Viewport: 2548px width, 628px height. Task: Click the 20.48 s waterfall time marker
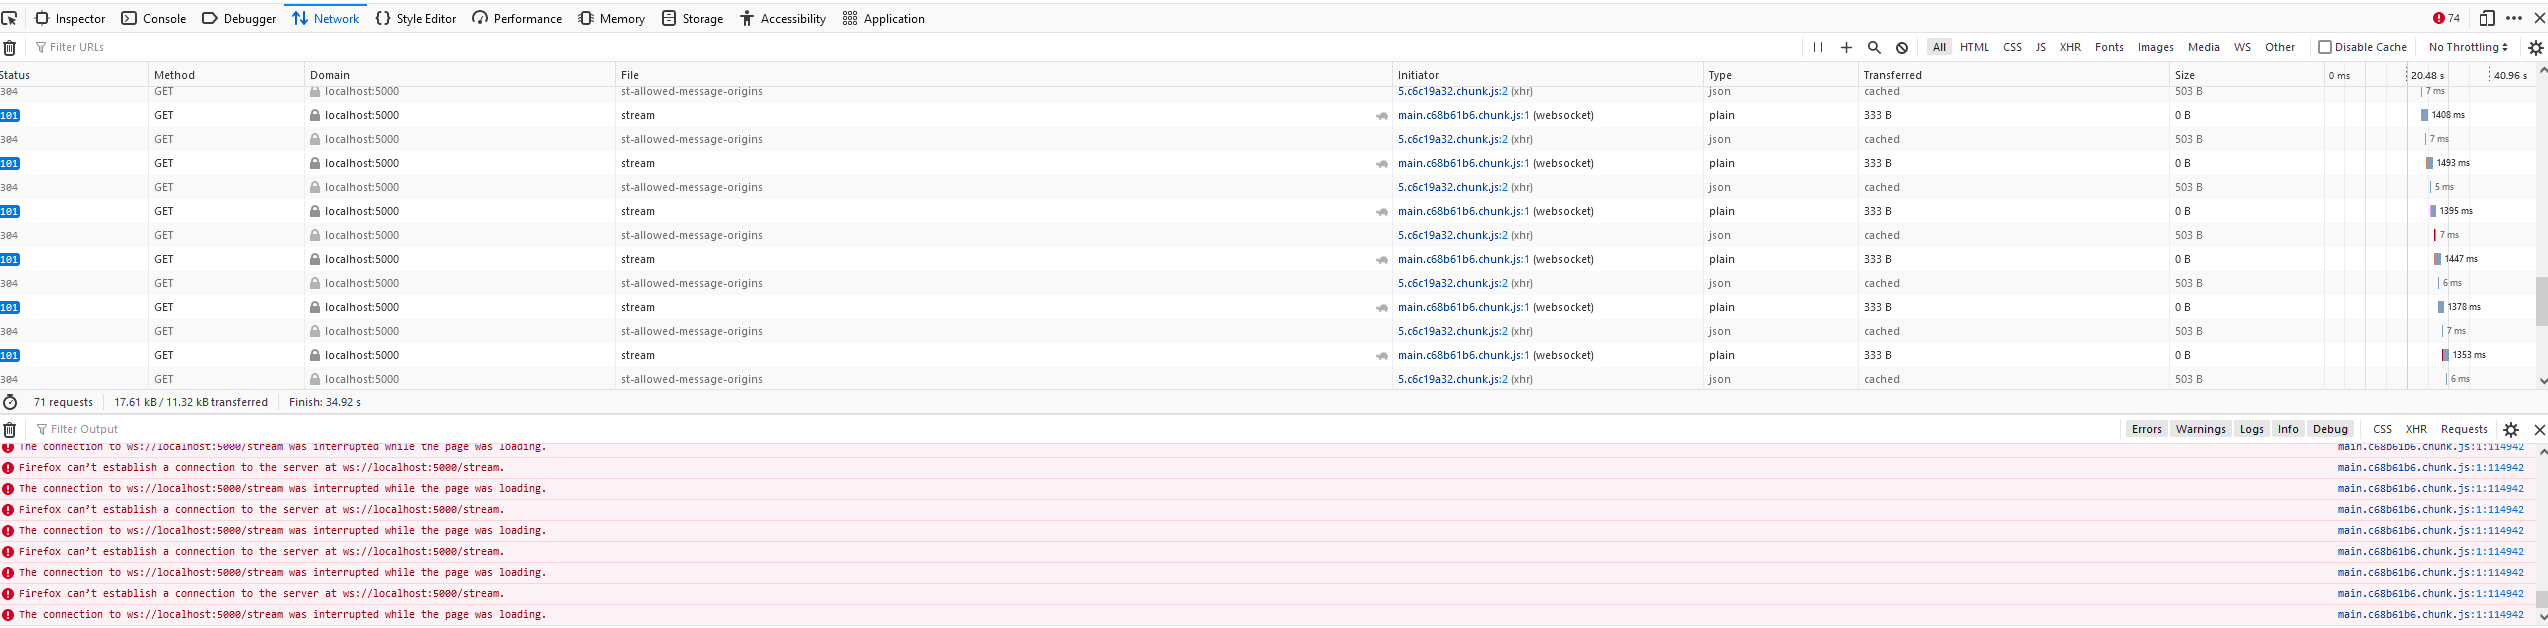[2427, 75]
